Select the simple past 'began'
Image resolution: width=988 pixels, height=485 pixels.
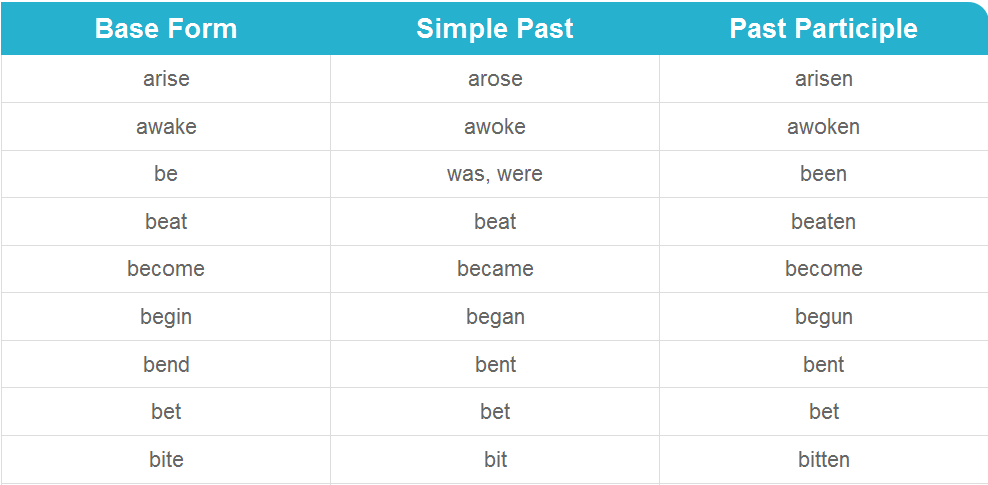[495, 317]
